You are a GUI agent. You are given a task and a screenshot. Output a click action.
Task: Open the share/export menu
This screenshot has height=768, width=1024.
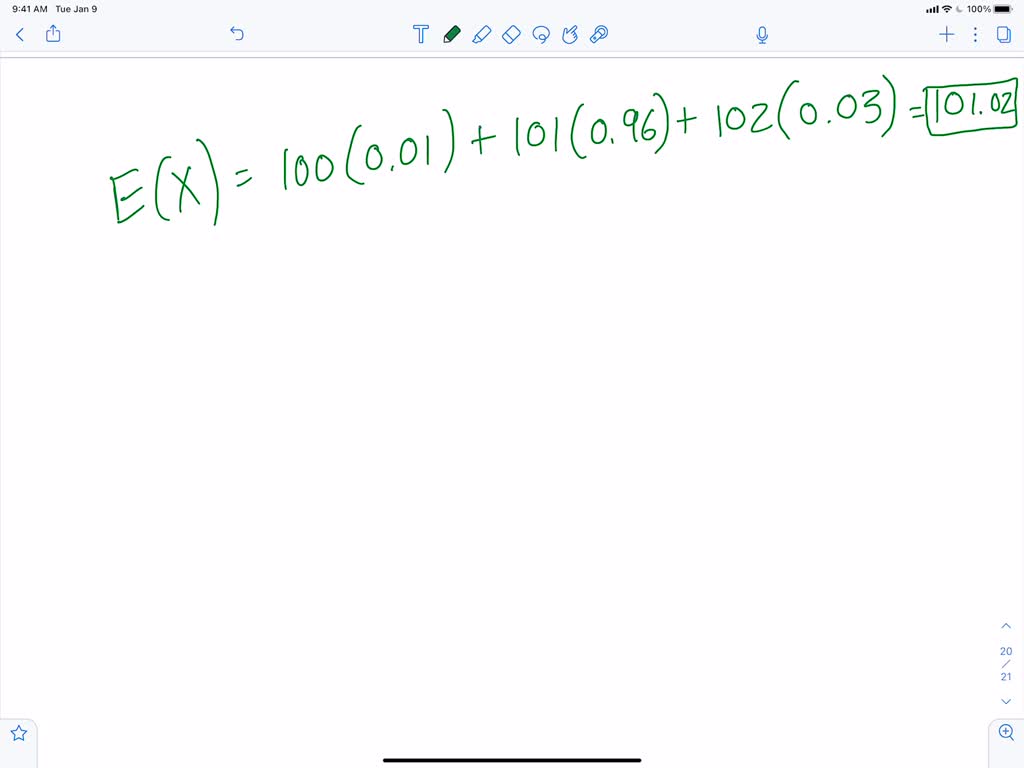point(54,33)
